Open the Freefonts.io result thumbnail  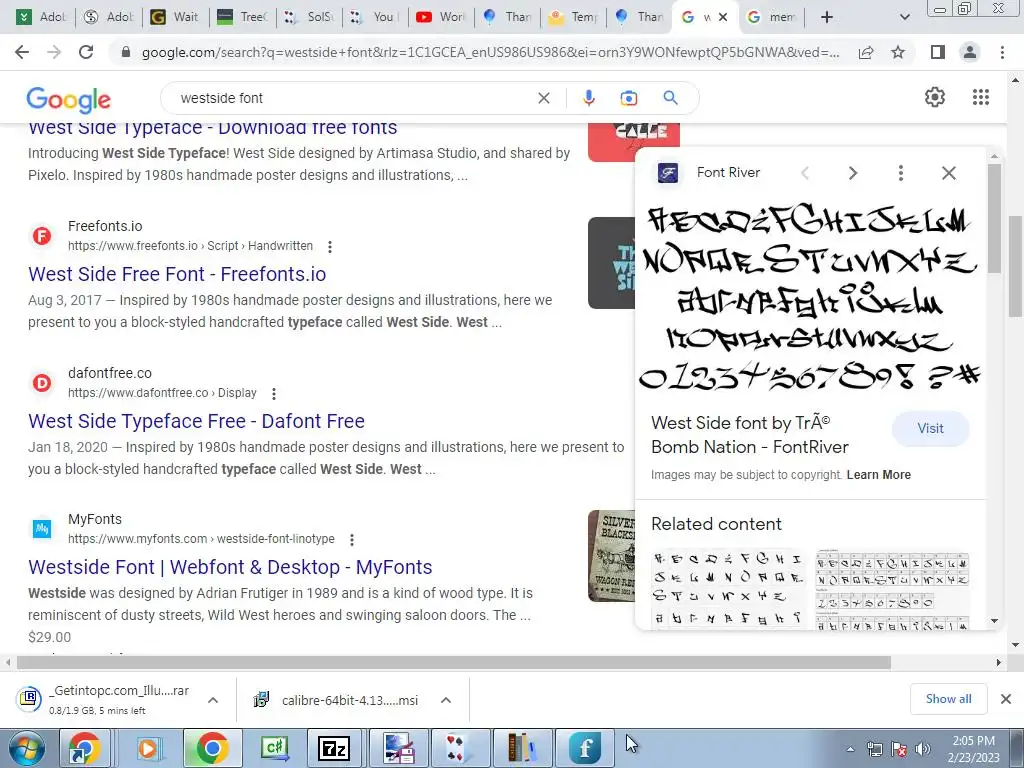point(611,263)
